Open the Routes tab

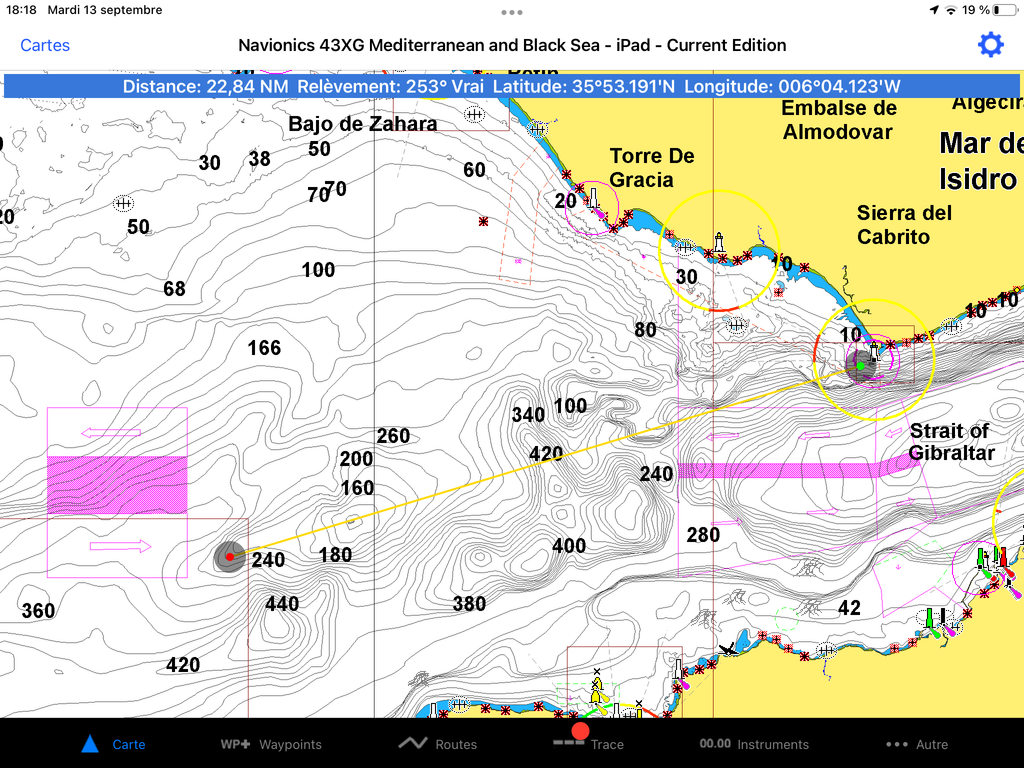438,744
